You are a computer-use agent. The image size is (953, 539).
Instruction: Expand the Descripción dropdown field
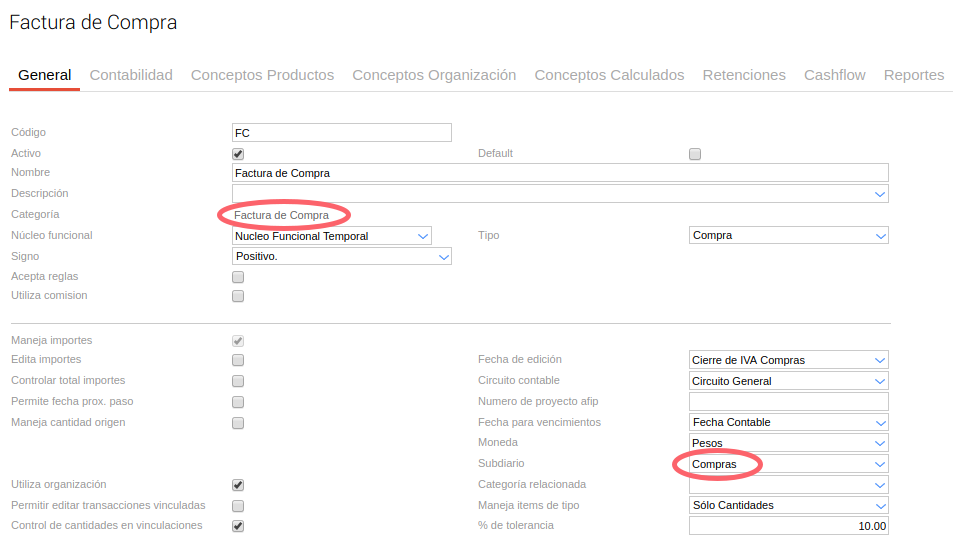point(560,194)
